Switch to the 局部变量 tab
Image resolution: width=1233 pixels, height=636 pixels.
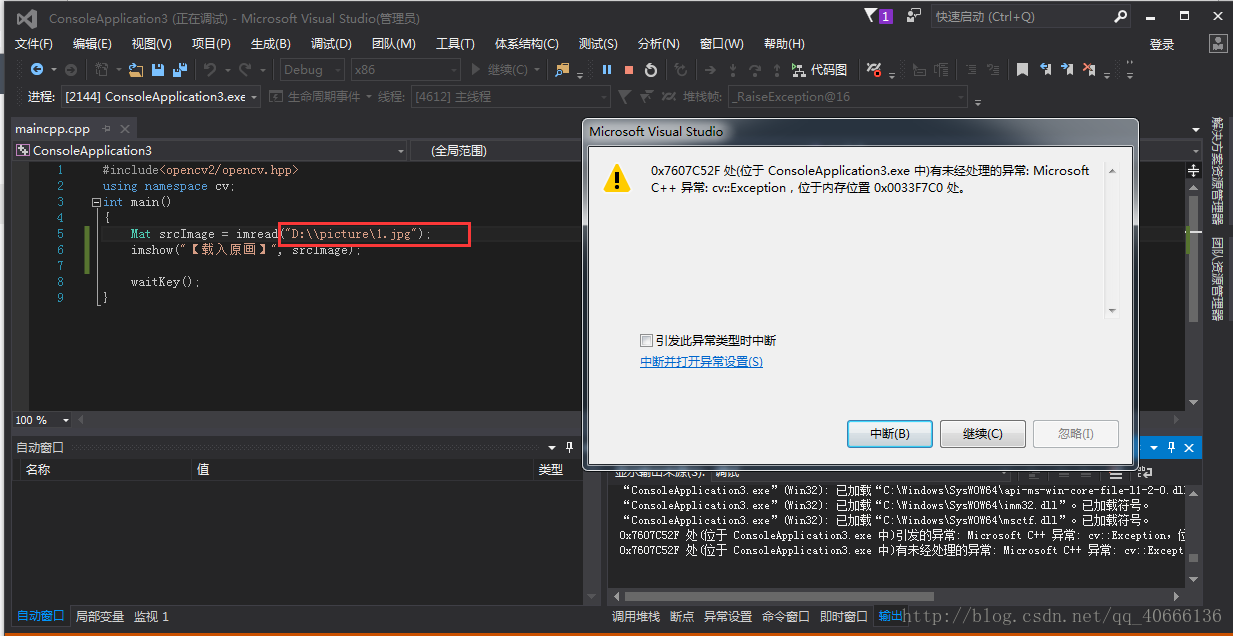click(100, 617)
